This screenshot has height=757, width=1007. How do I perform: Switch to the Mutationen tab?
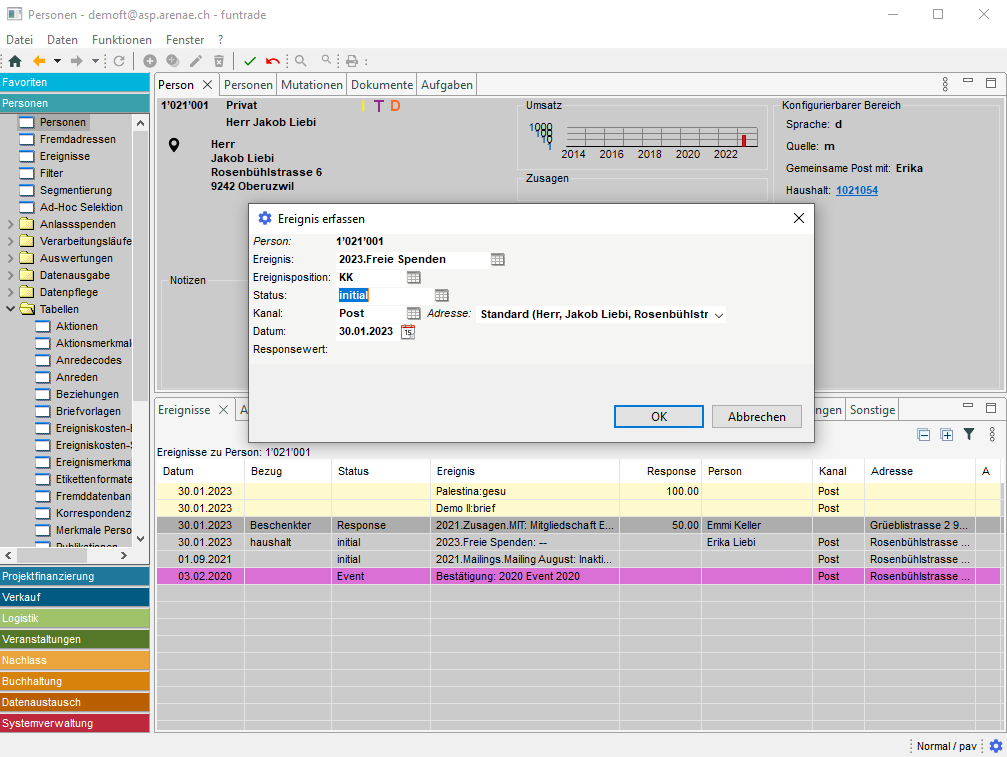click(311, 85)
